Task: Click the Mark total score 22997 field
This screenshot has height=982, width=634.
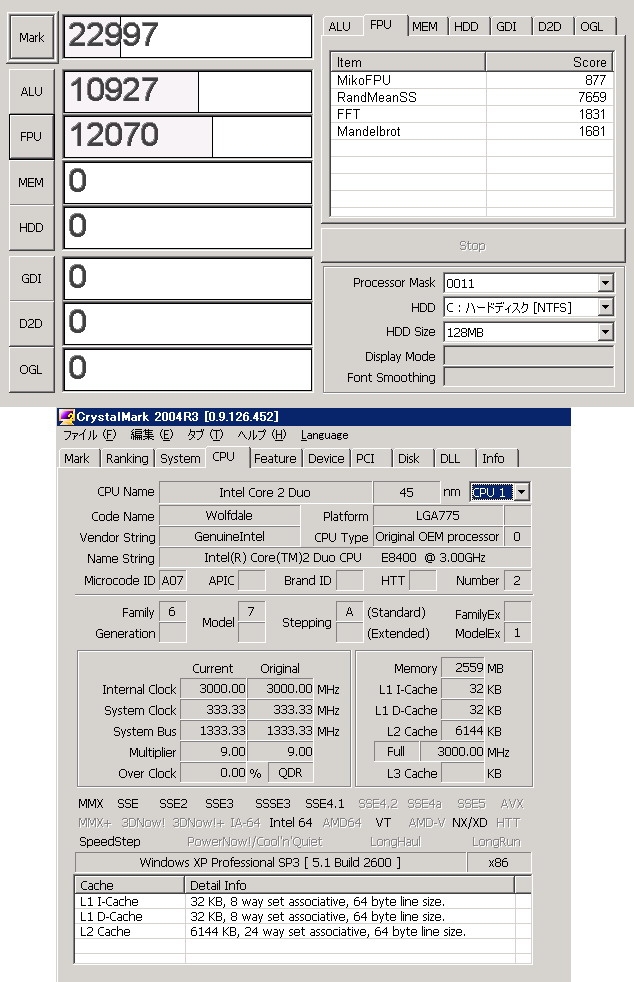Action: point(188,36)
